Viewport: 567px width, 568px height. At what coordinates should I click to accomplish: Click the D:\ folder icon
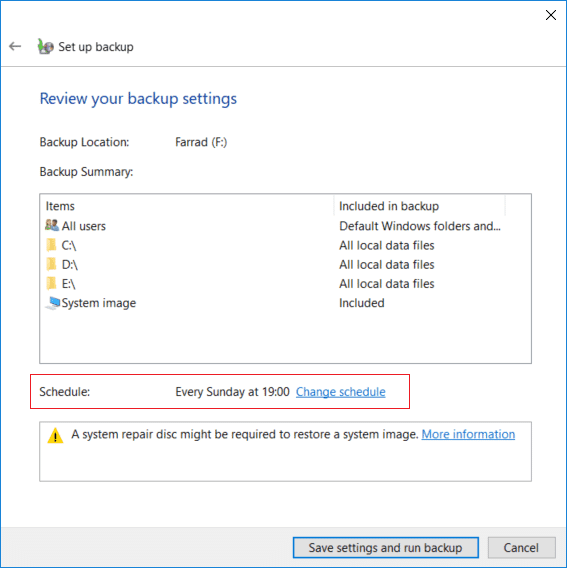coord(51,264)
